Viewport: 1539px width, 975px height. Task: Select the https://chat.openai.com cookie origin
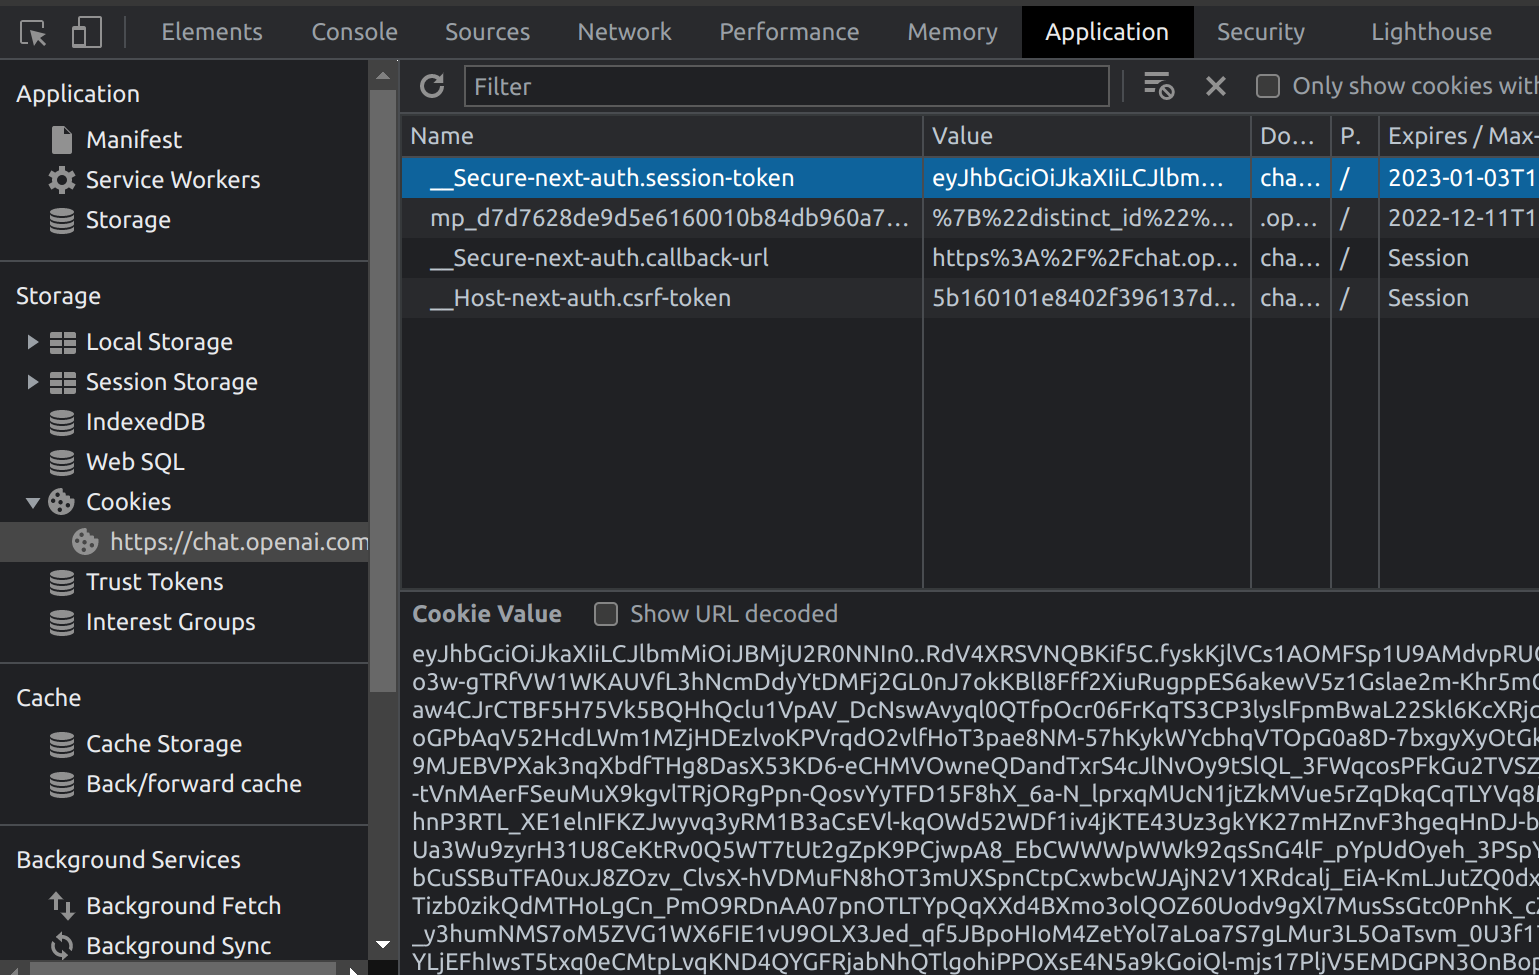238,542
